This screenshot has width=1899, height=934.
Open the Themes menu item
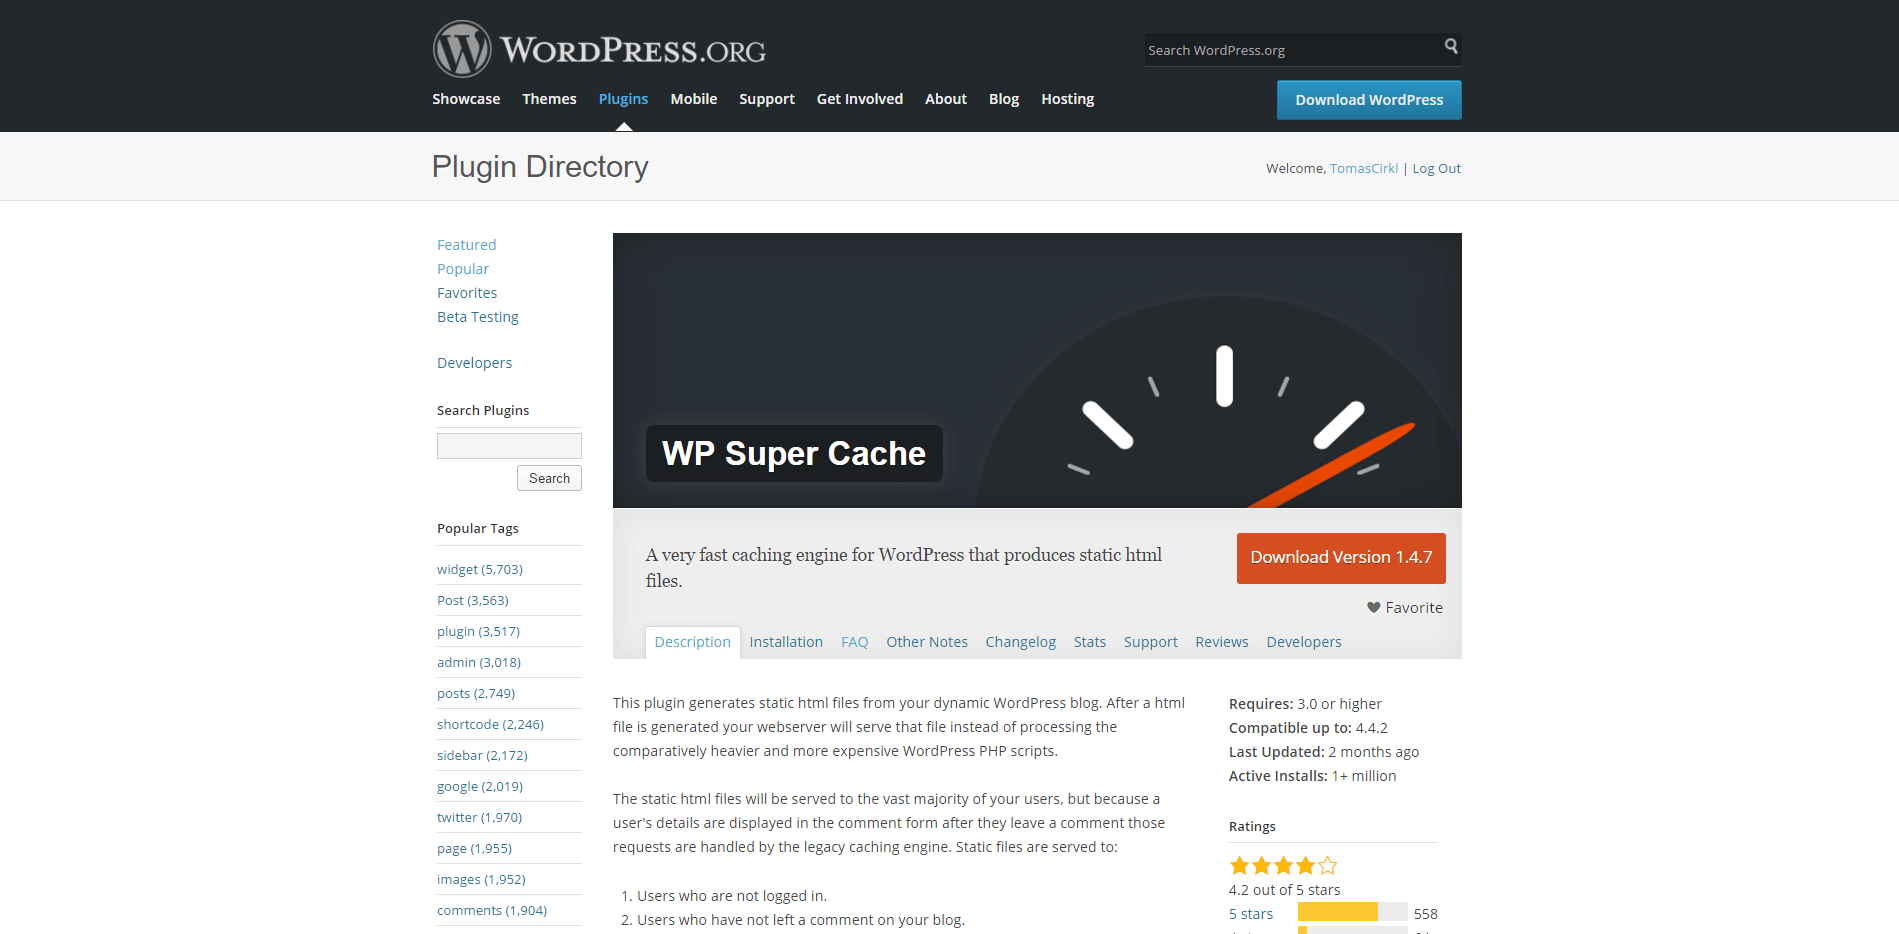coord(549,99)
